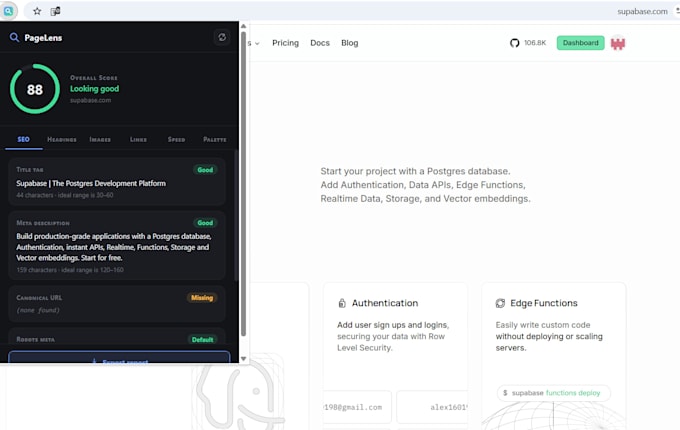The width and height of the screenshot is (680, 430).
Task: Open the Palette tab
Action: (x=215, y=139)
